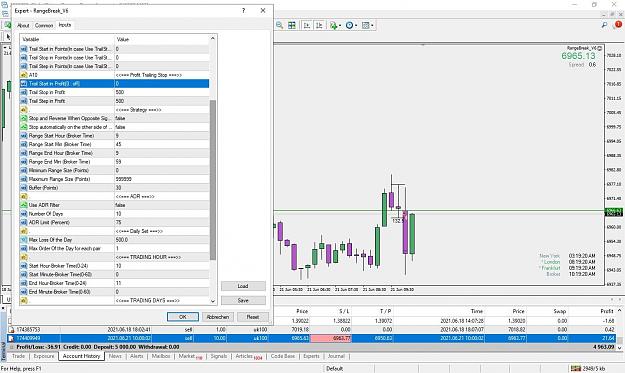Open the Trade tab in Terminal
Screen dimensions: 625x373
click(x=18, y=356)
